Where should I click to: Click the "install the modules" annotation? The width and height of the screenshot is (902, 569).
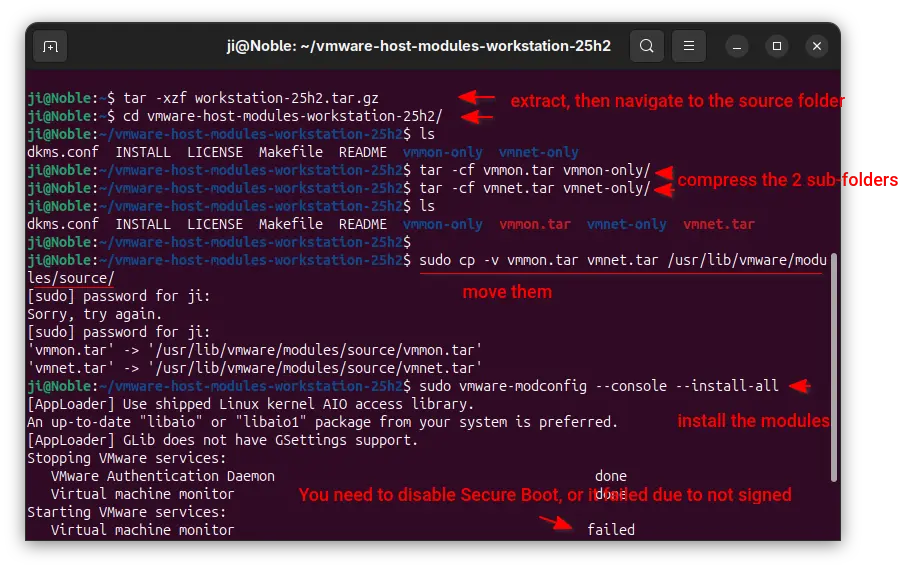pos(753,421)
